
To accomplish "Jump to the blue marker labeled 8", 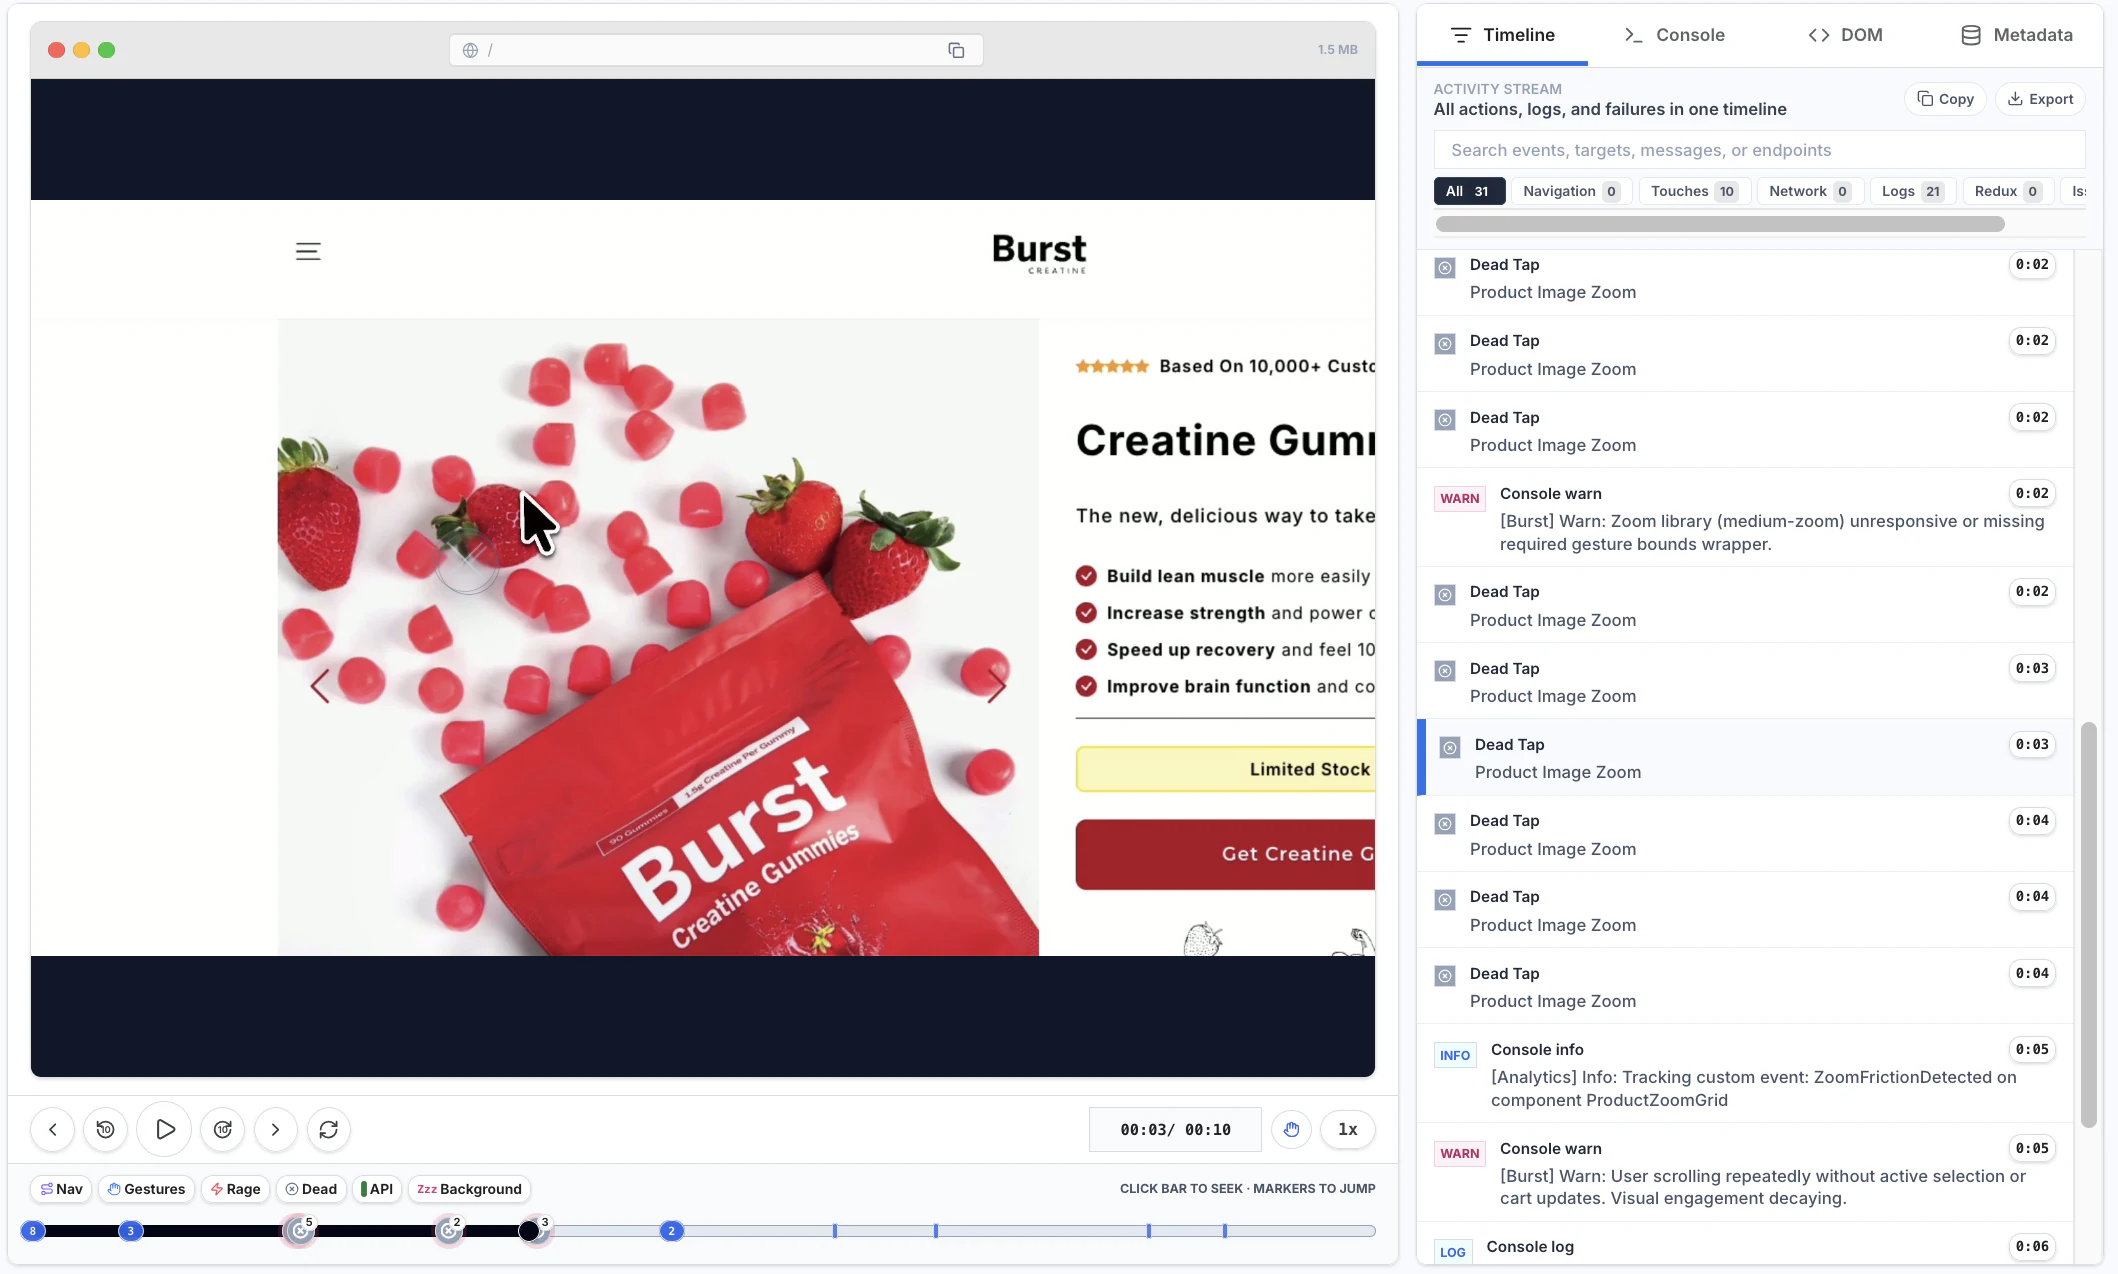I will coord(33,1231).
